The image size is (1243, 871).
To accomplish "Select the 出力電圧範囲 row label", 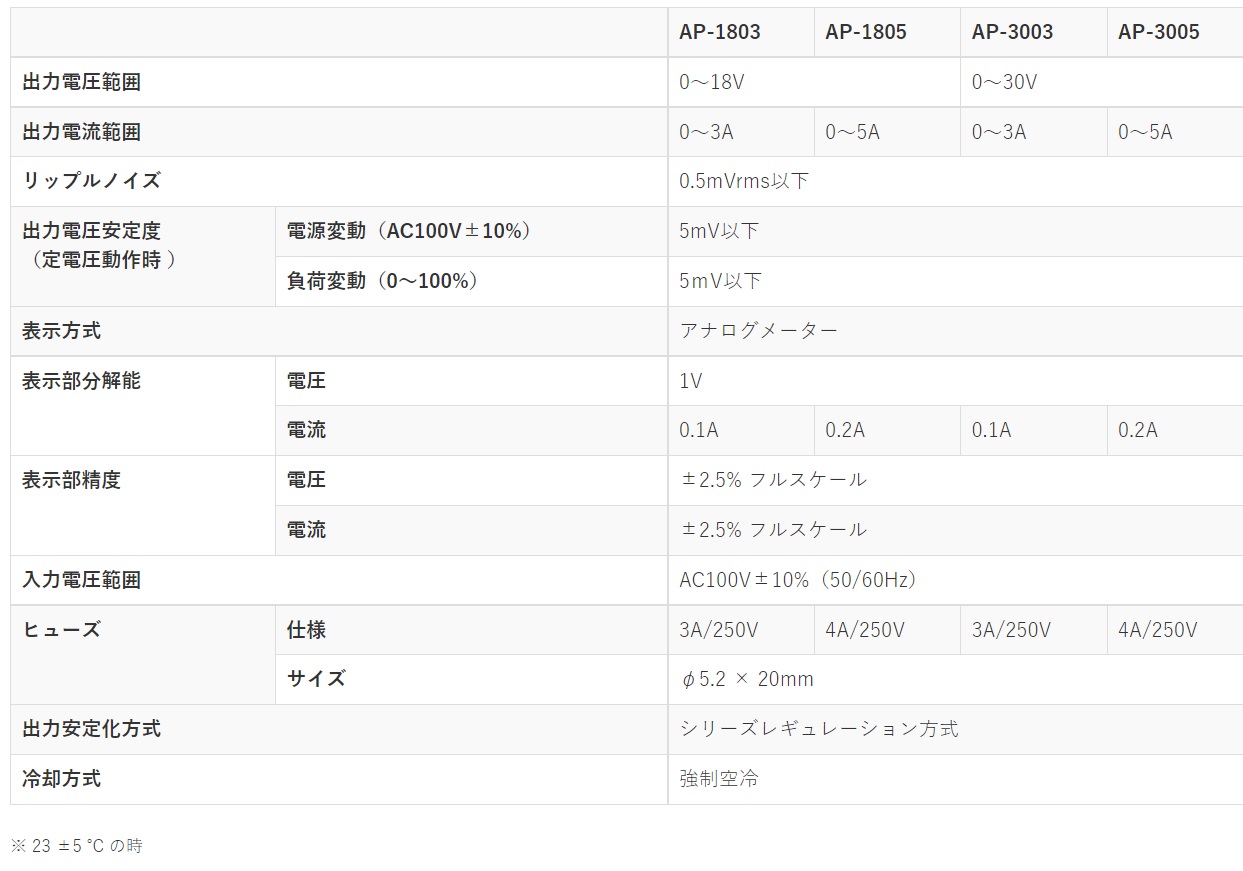I will pyautogui.click(x=82, y=82).
